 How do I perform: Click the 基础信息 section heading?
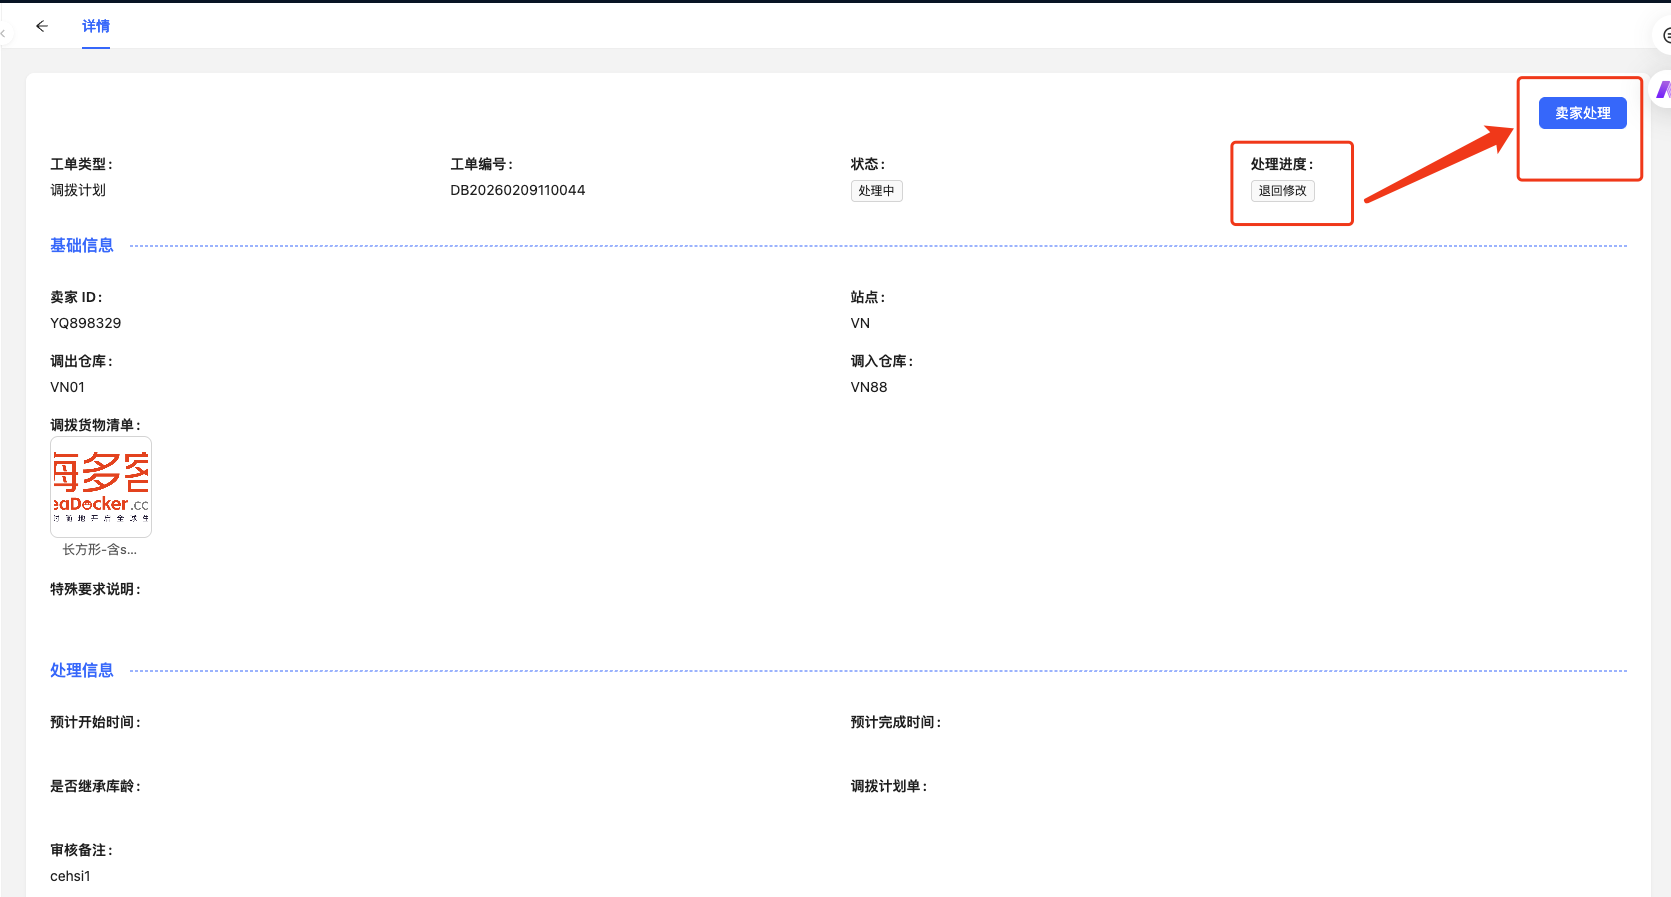(x=82, y=245)
